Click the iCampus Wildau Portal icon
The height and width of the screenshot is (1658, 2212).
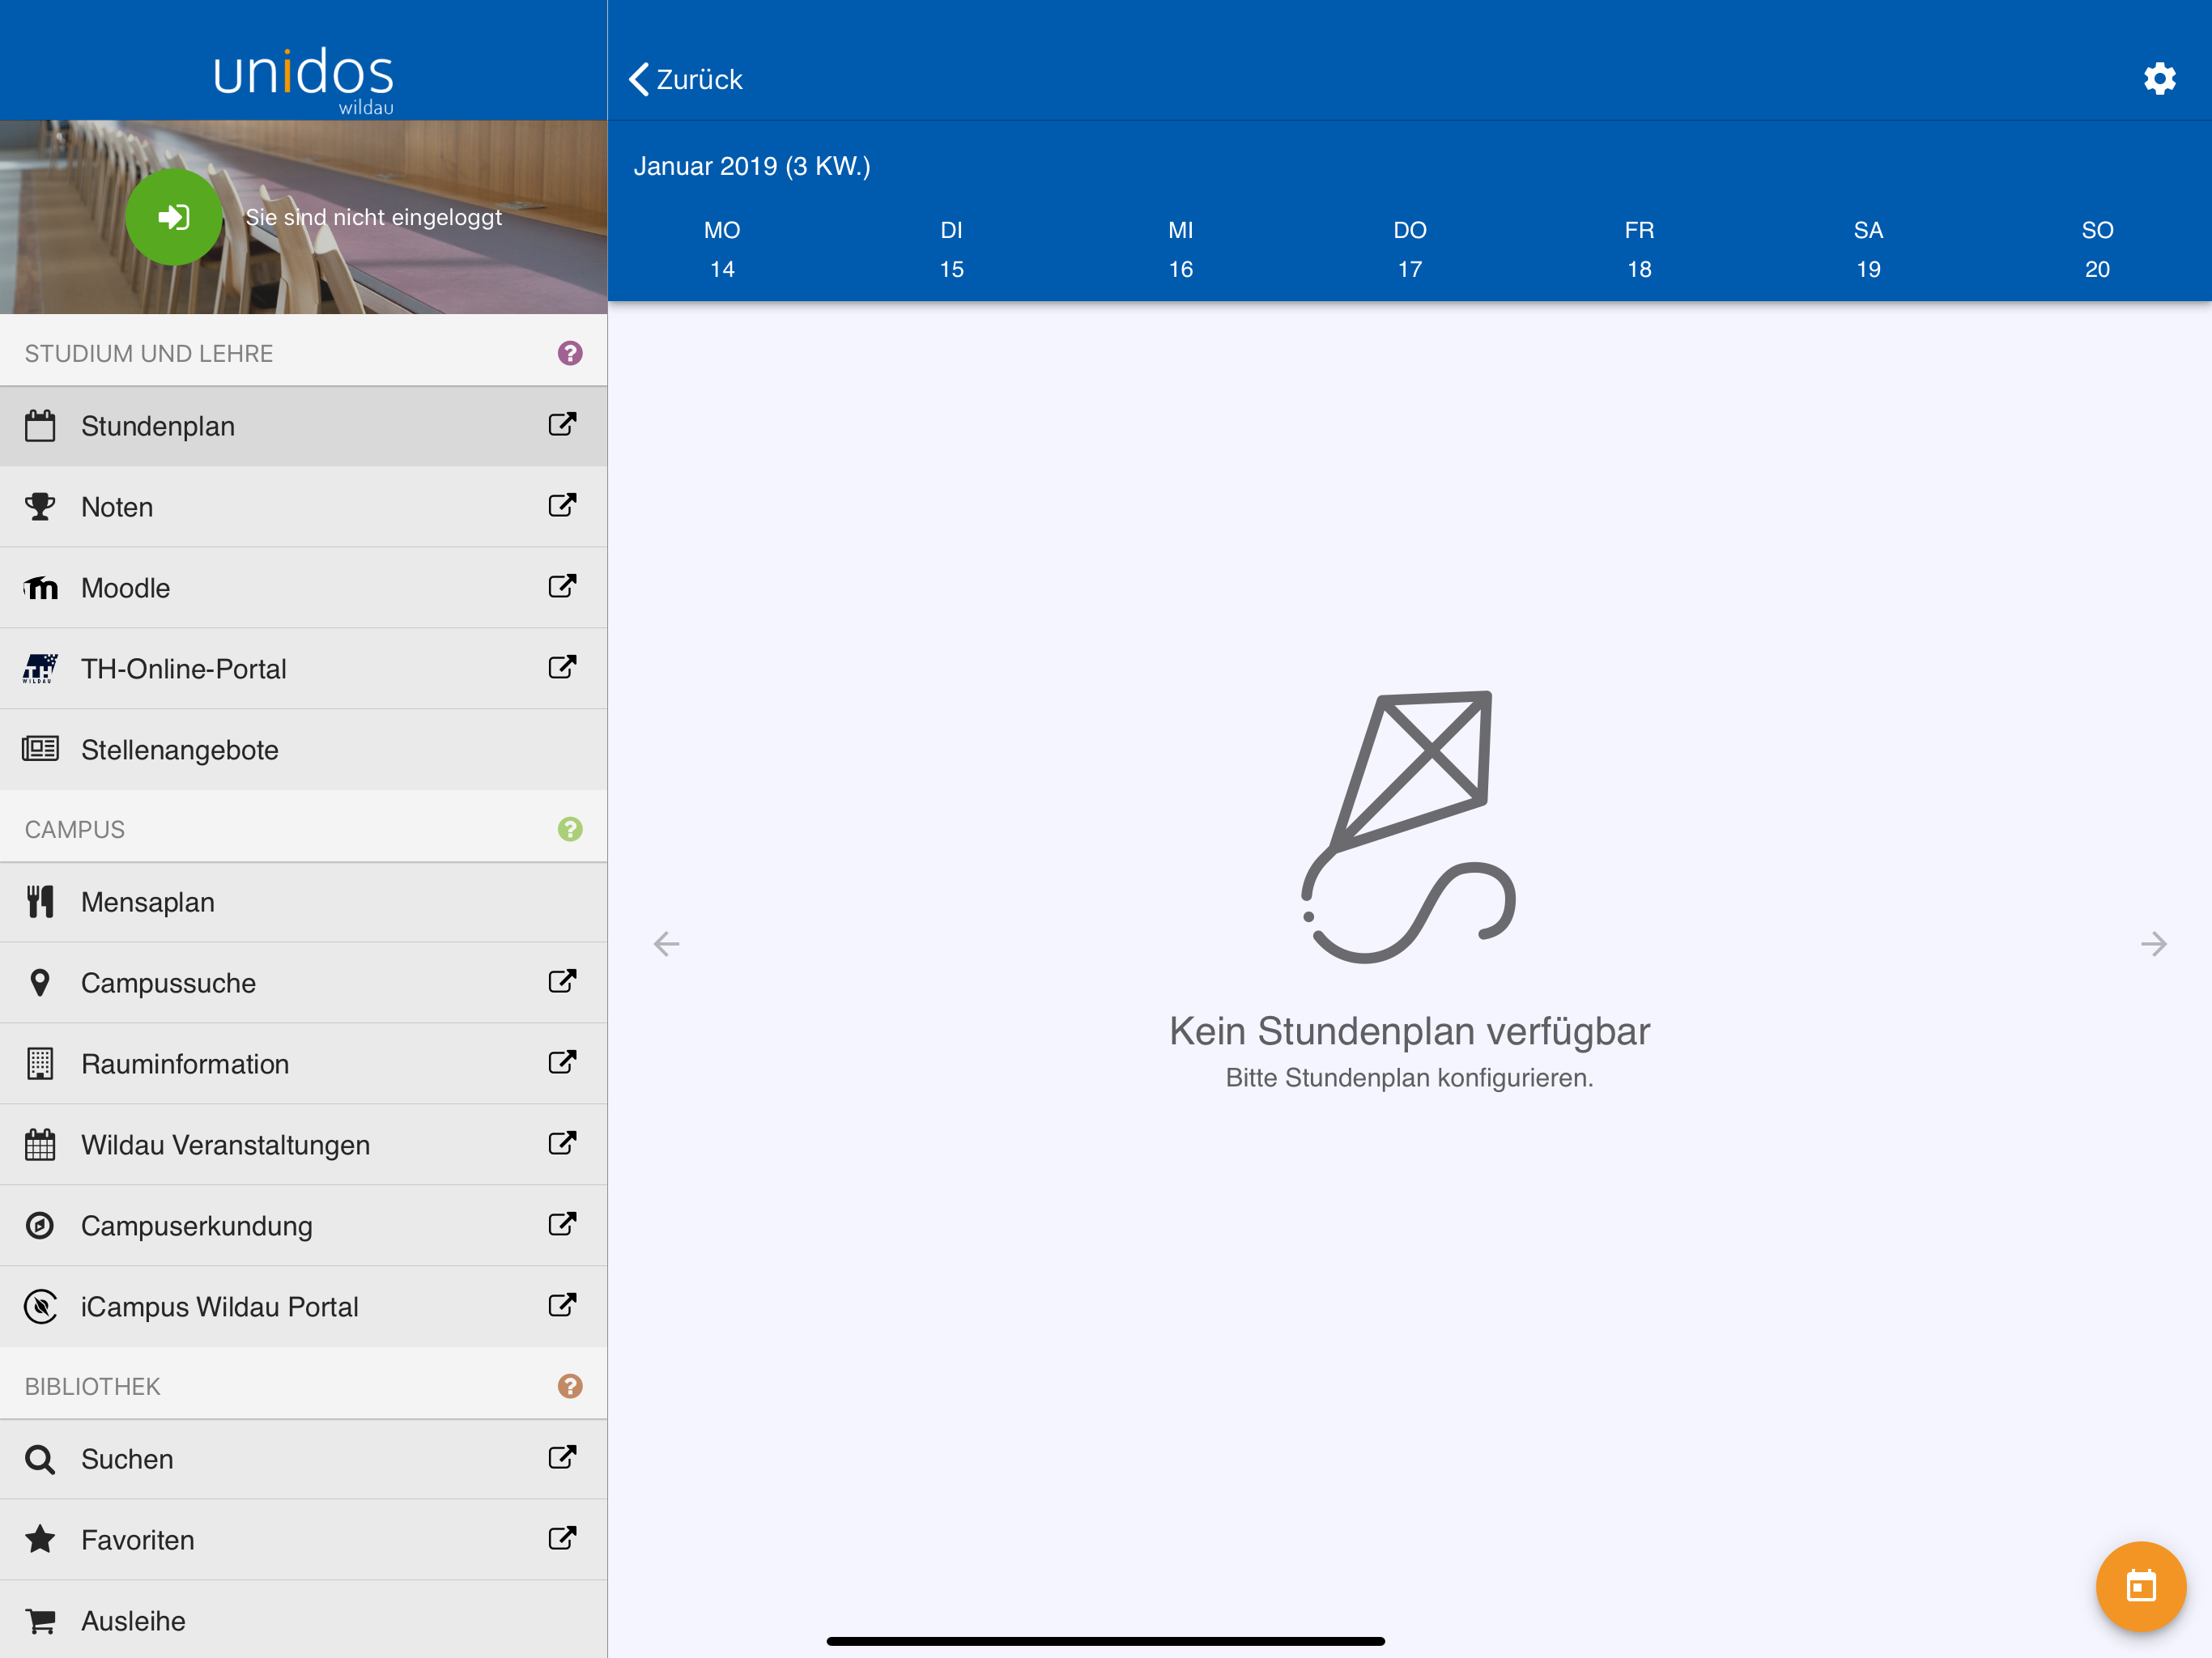(x=40, y=1307)
